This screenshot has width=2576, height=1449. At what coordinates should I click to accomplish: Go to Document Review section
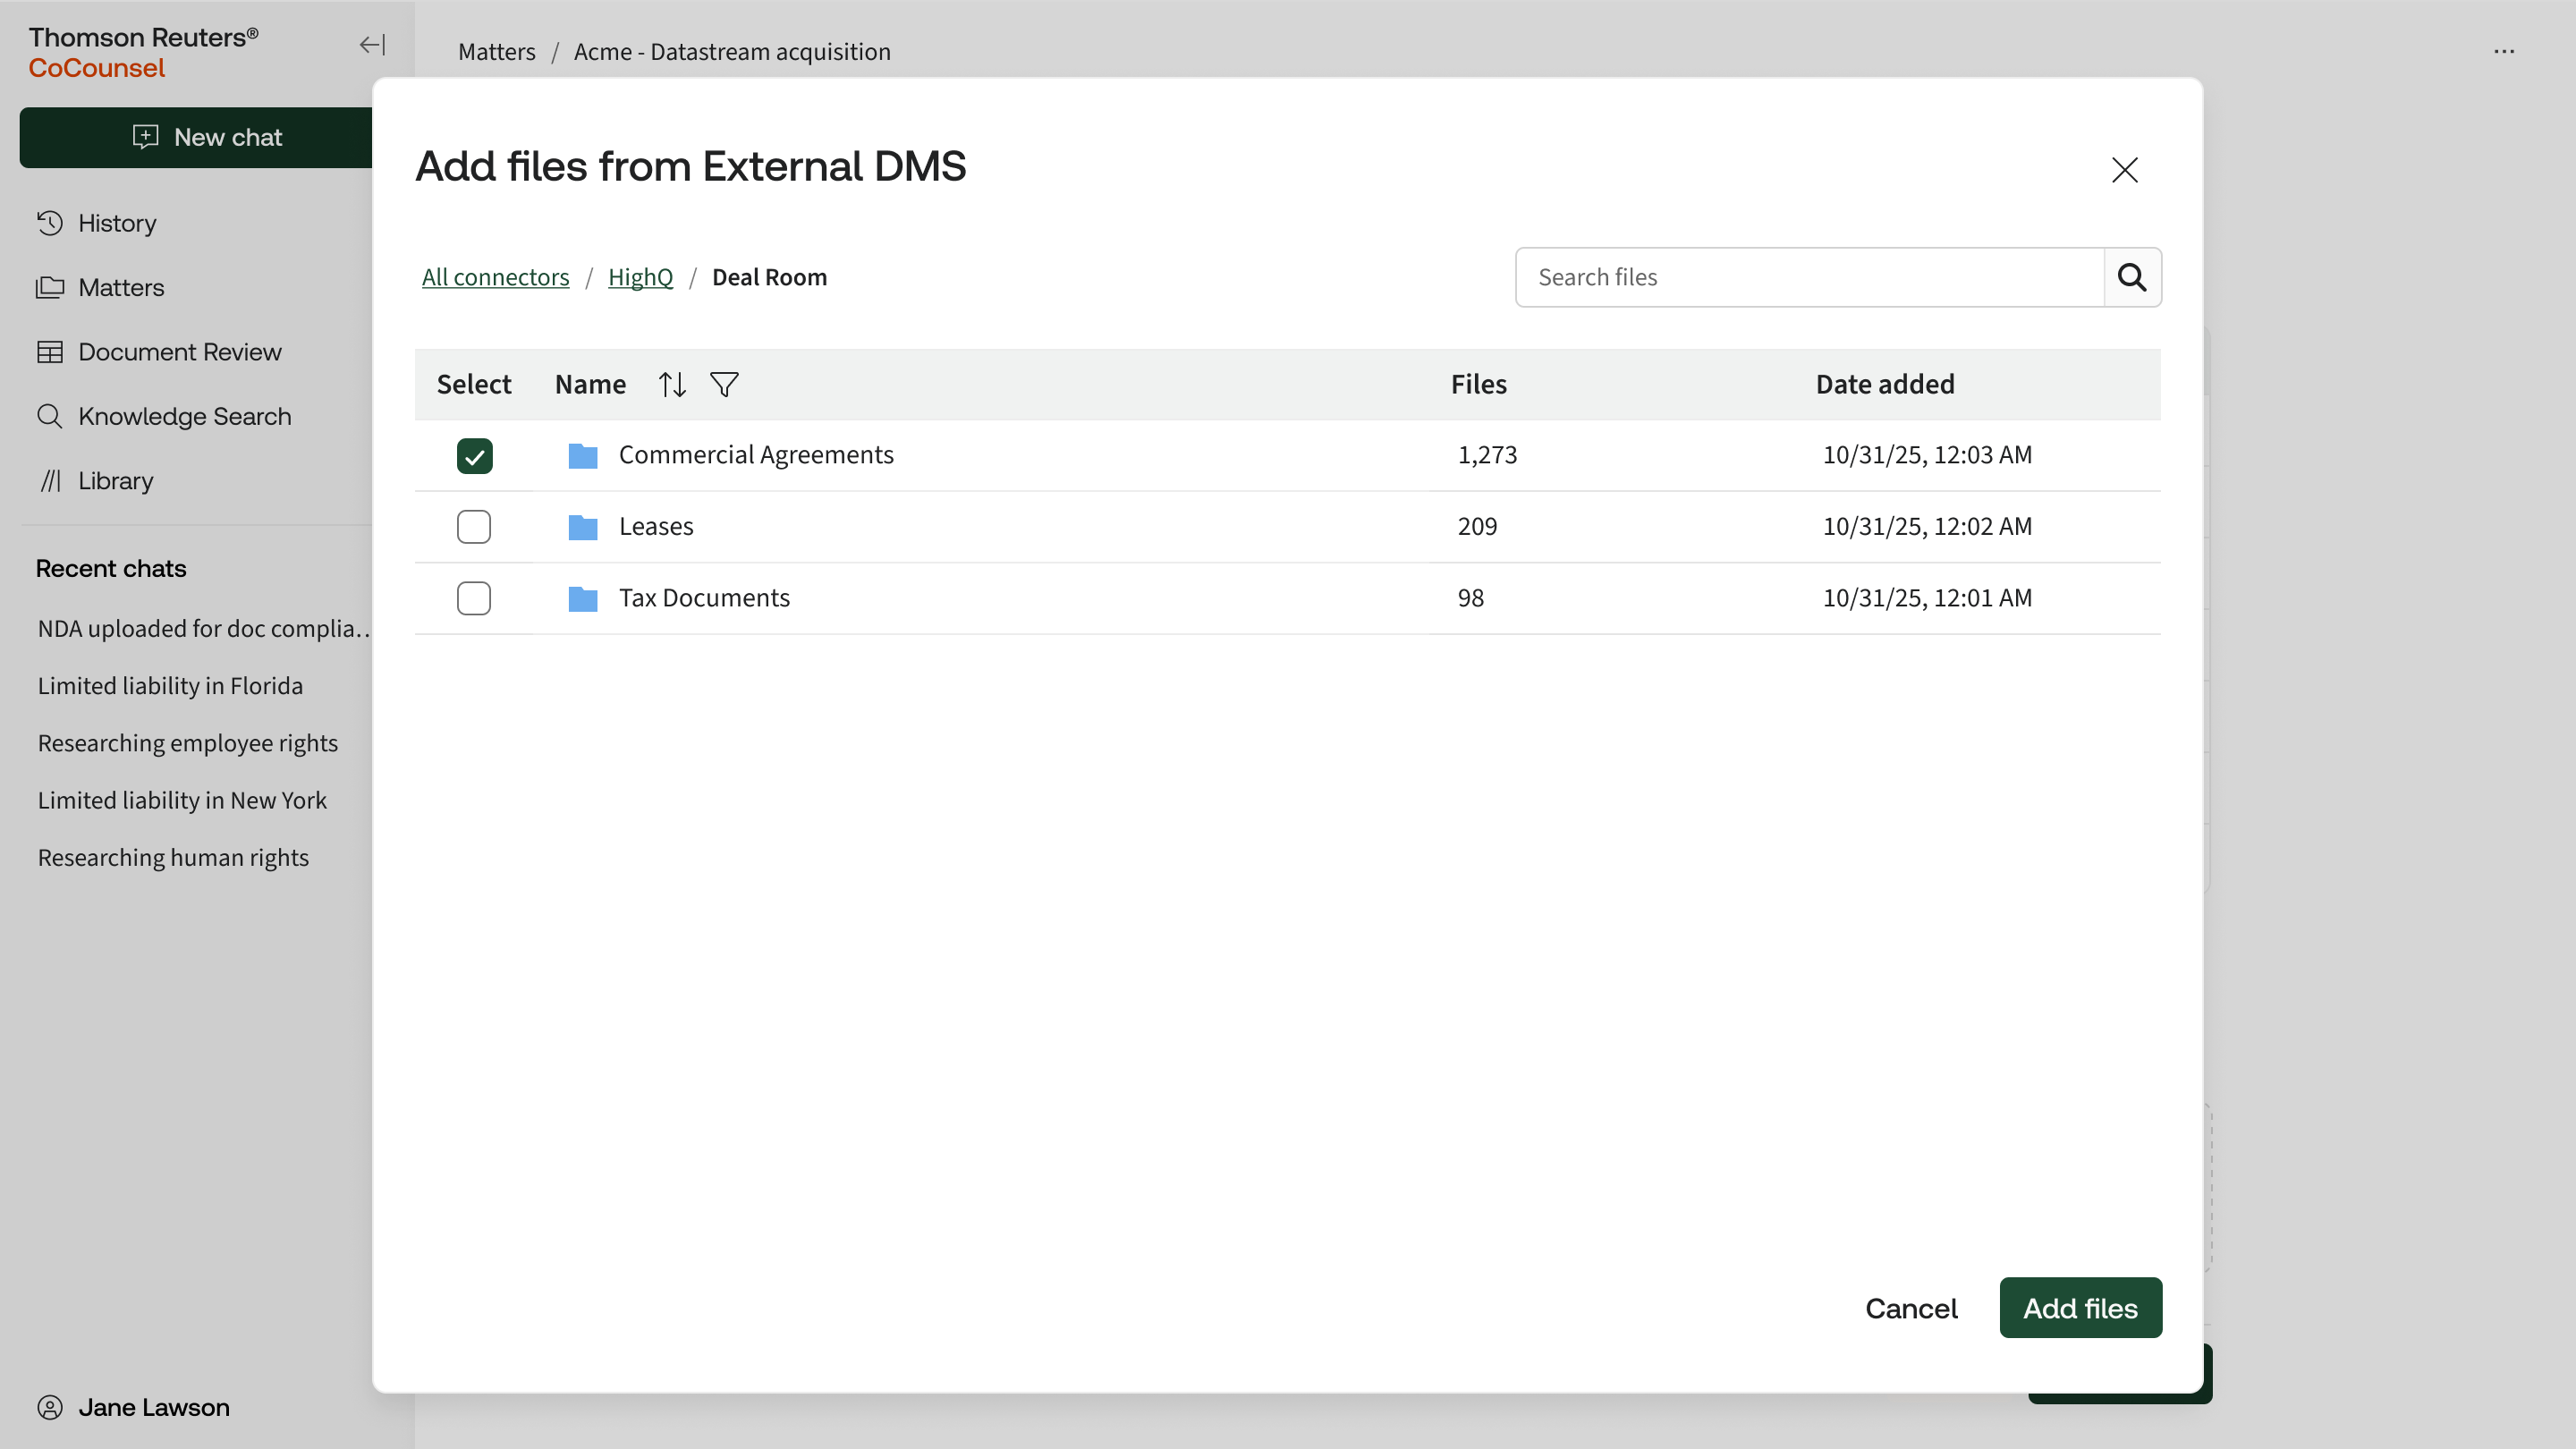pyautogui.click(x=179, y=352)
